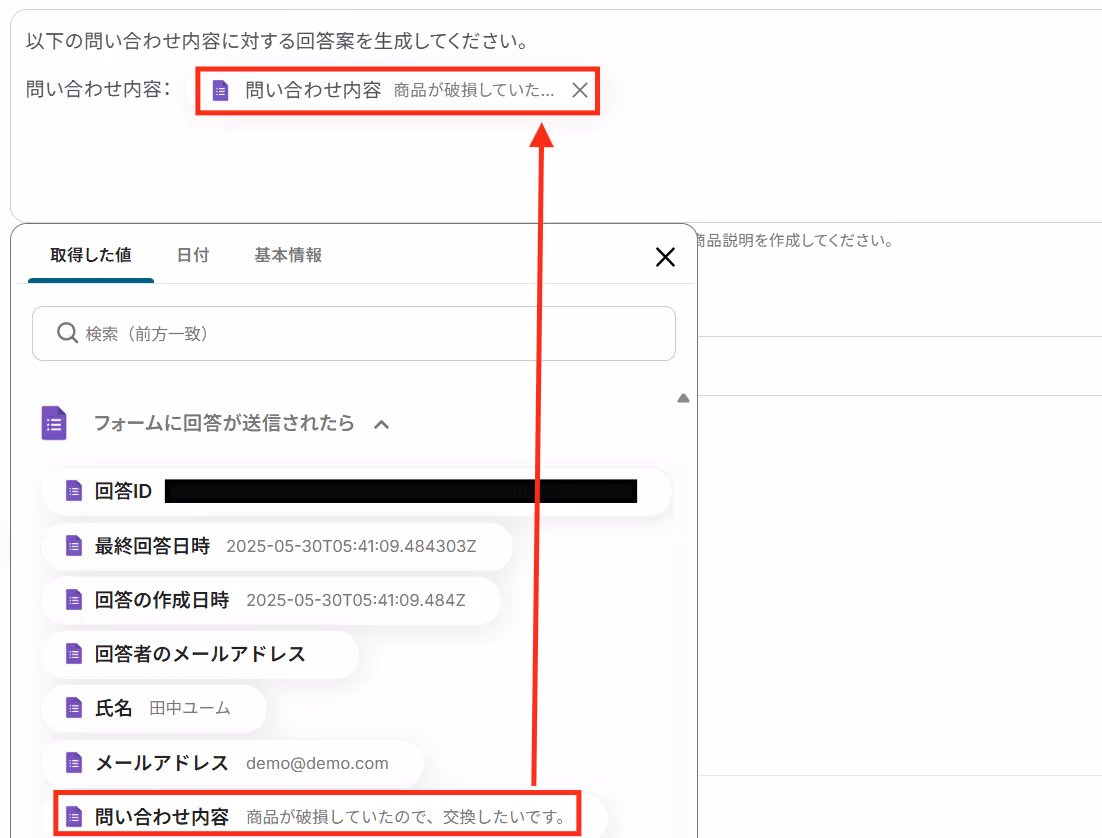Select the 最終回答日時 value
1102x838 pixels.
pyautogui.click(x=276, y=546)
